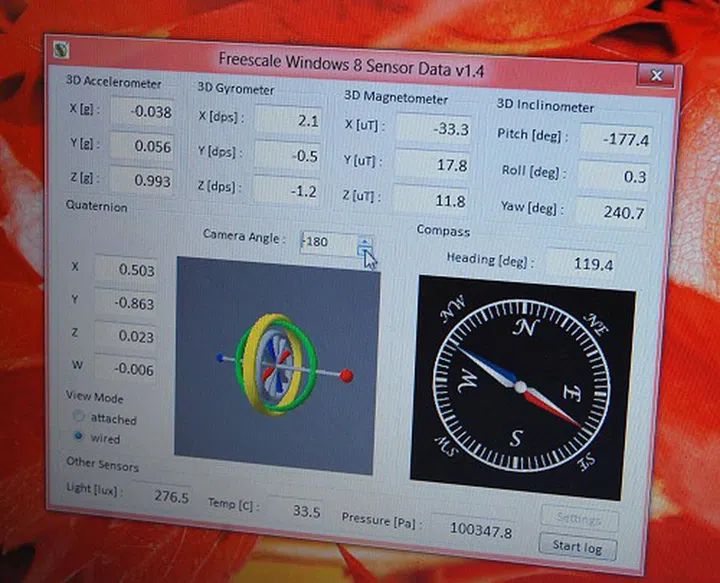The height and width of the screenshot is (583, 720).
Task: Click the Yaw [deg] label
Action: [532, 207]
